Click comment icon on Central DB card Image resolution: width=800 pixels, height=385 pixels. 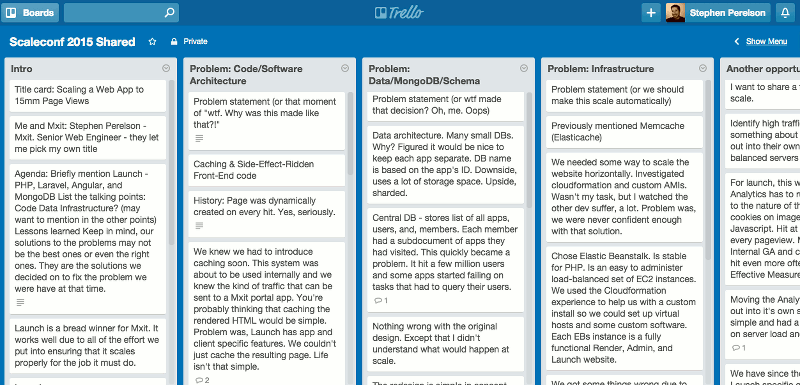[x=378, y=300]
